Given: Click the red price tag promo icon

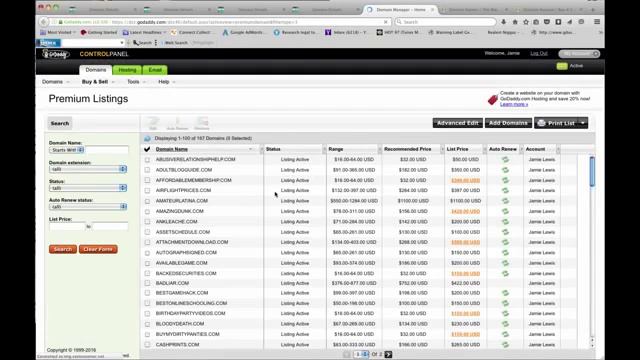Looking at the screenshot, I should [493, 99].
